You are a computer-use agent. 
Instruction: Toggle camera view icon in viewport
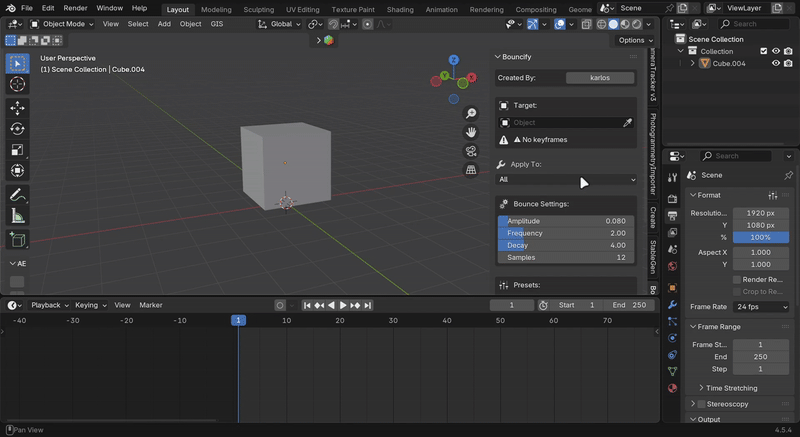pos(471,151)
